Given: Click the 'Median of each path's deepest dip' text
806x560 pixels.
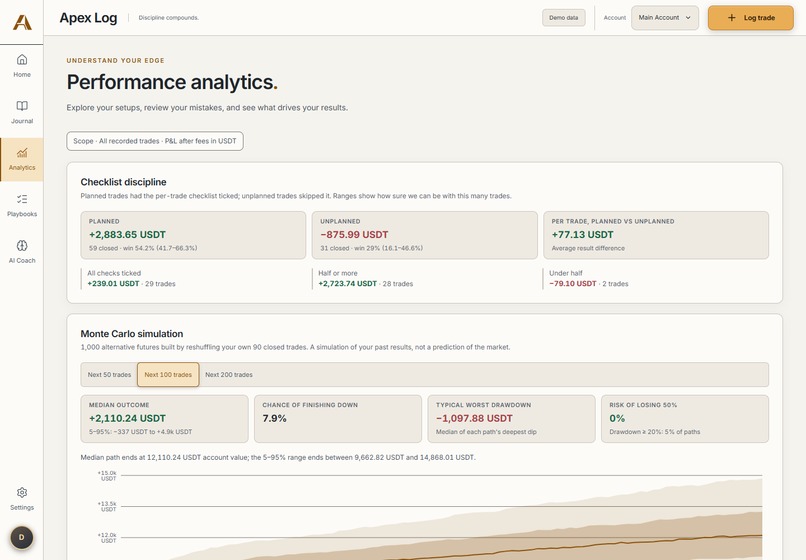Looking at the screenshot, I should click(x=486, y=432).
